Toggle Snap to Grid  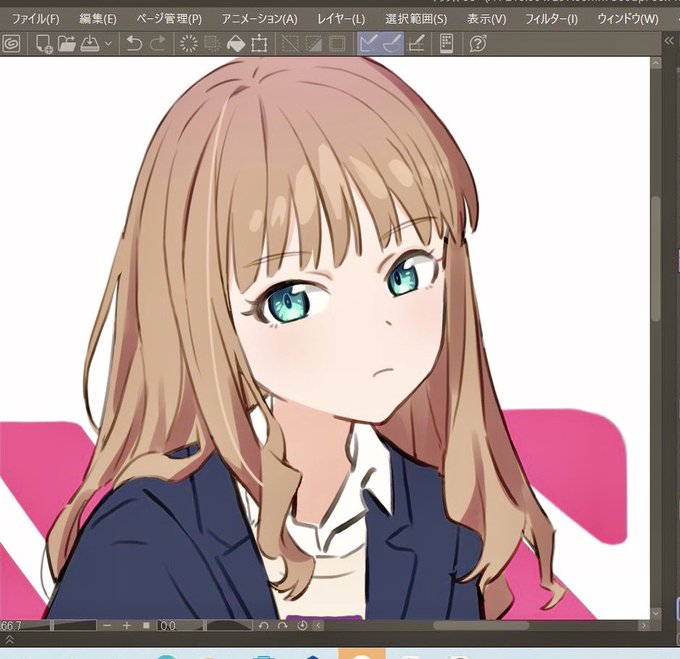coord(416,44)
